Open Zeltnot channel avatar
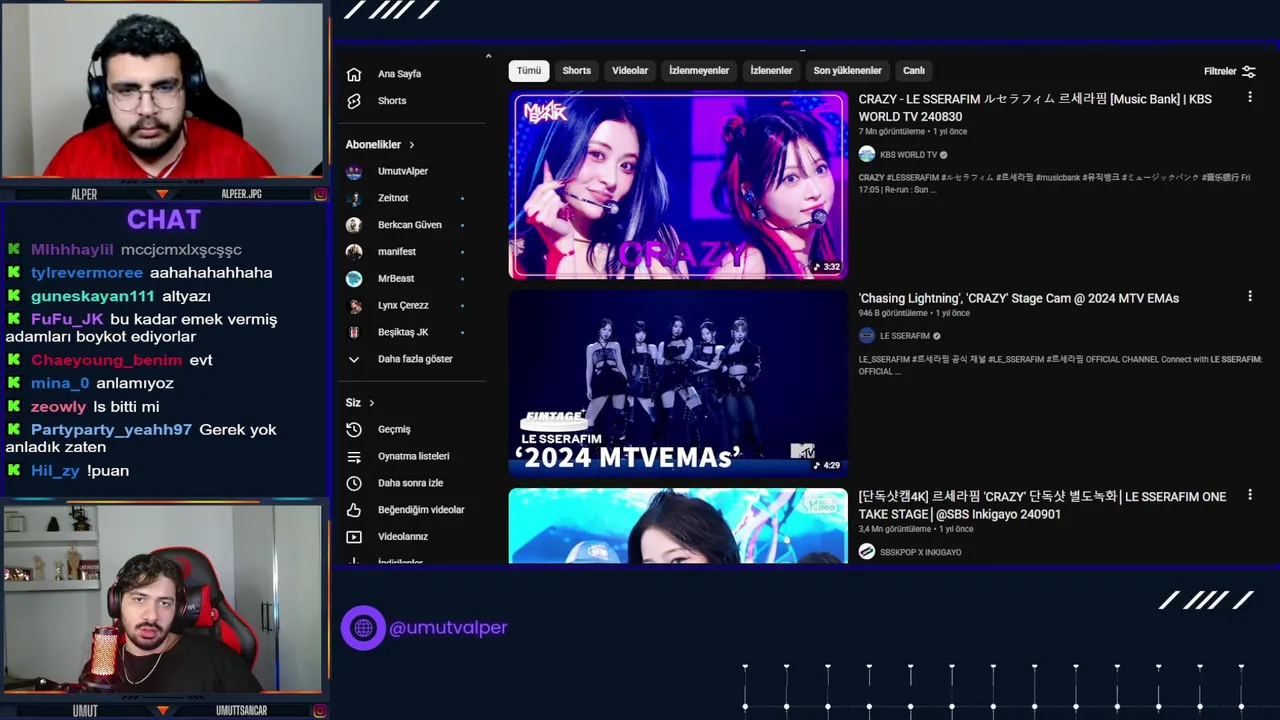The height and width of the screenshot is (720, 1280). pos(354,198)
